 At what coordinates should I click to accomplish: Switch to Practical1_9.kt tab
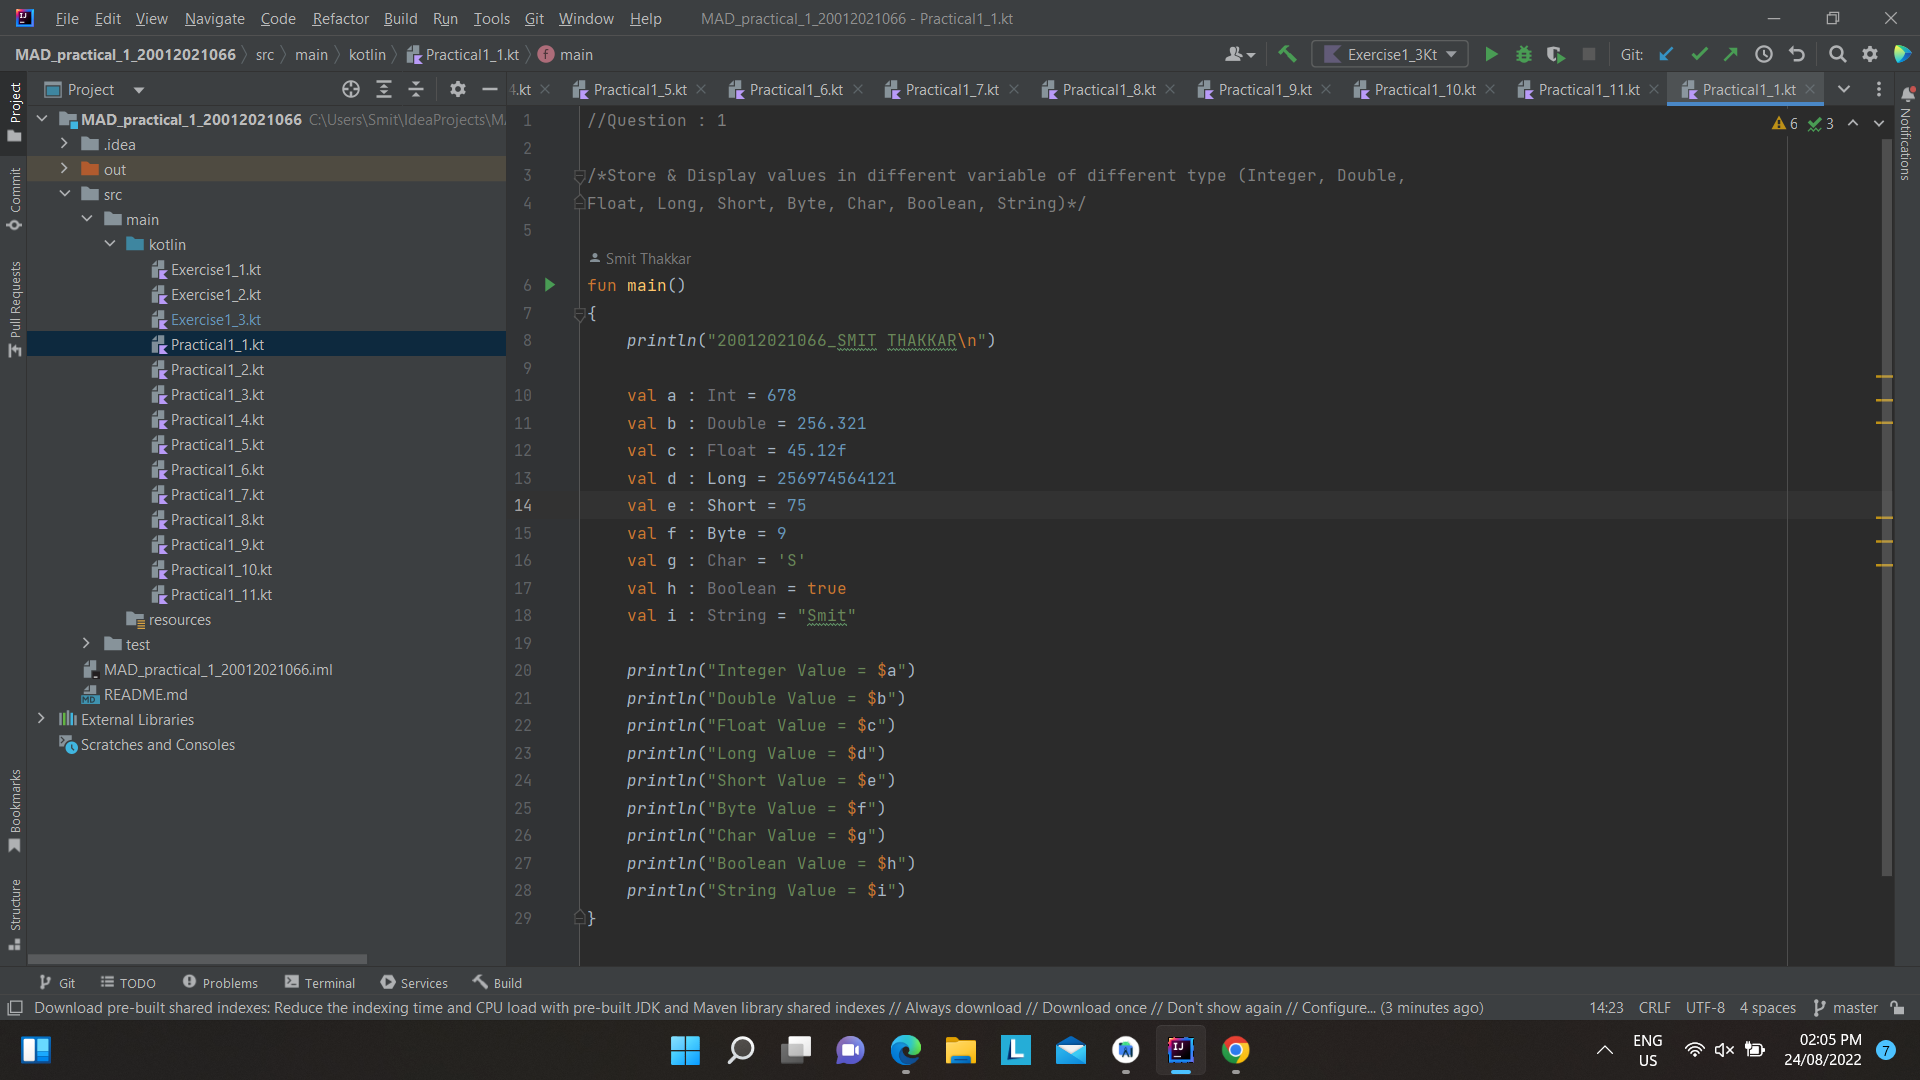1264,90
